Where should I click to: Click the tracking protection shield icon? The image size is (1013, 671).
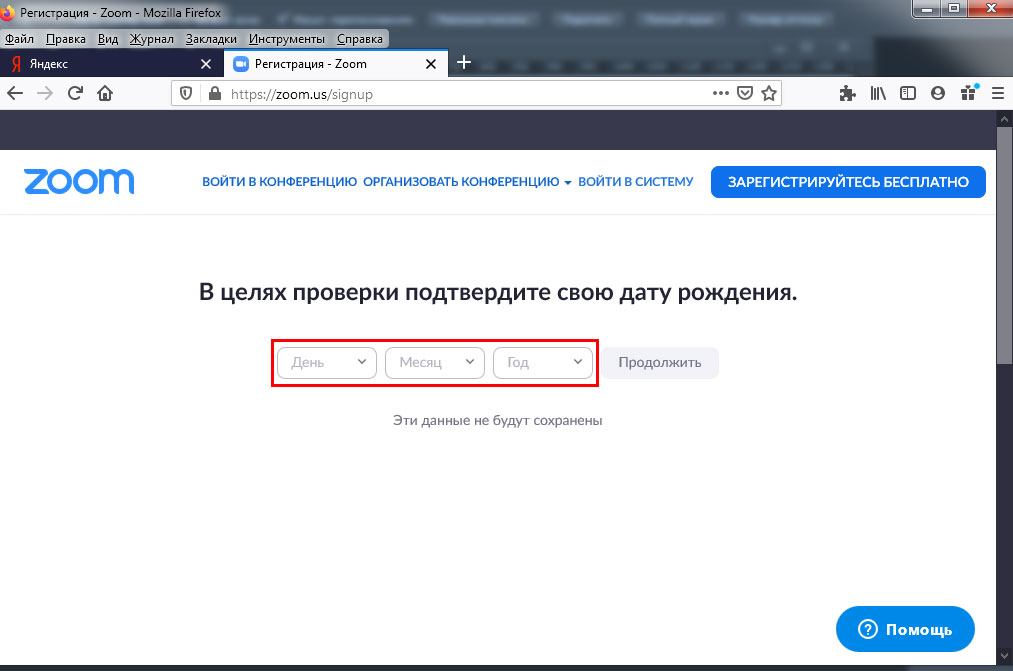(x=187, y=92)
